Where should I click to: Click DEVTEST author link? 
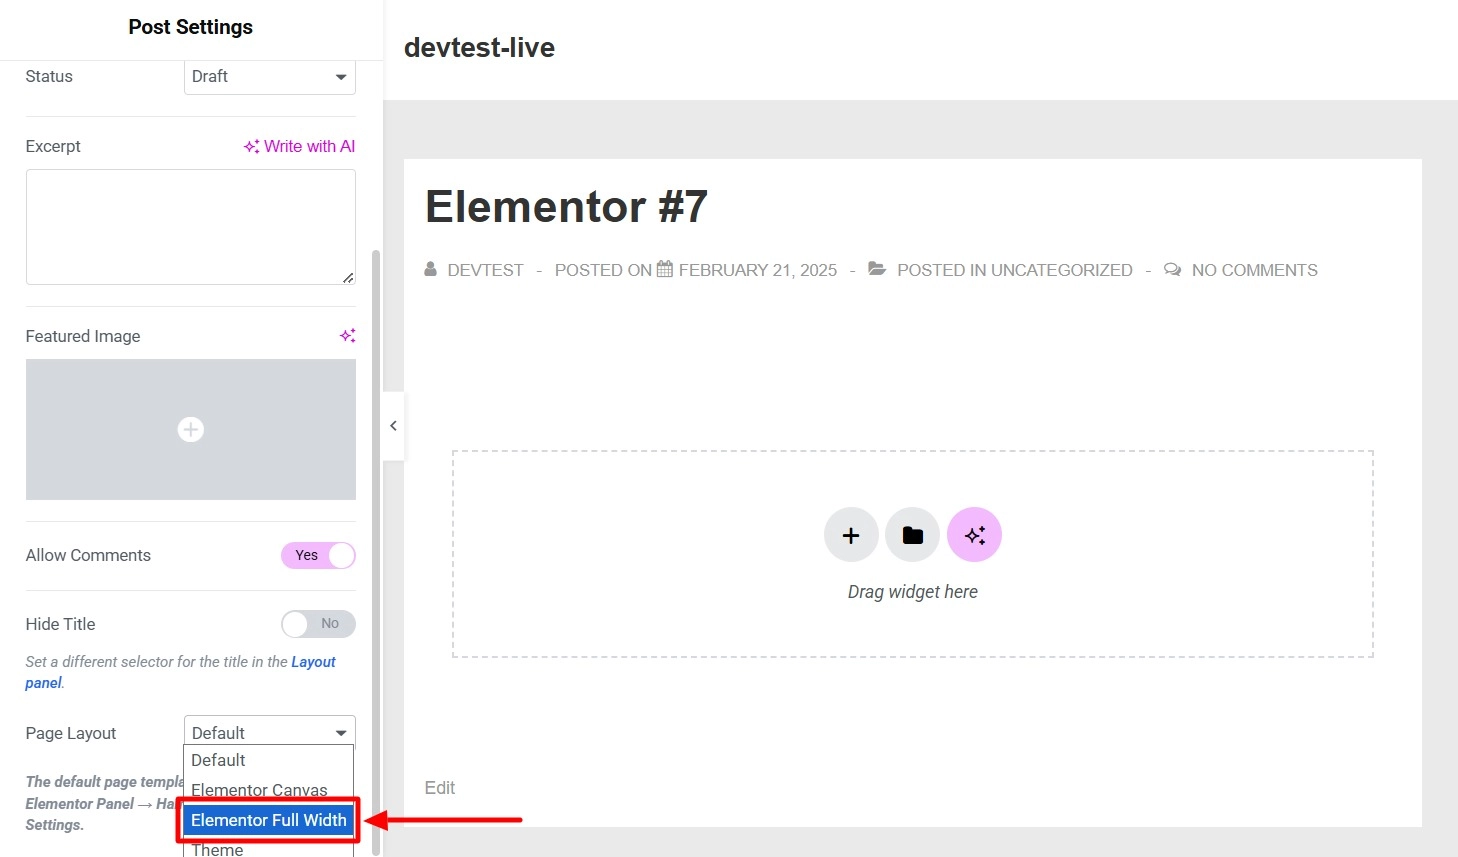[485, 270]
